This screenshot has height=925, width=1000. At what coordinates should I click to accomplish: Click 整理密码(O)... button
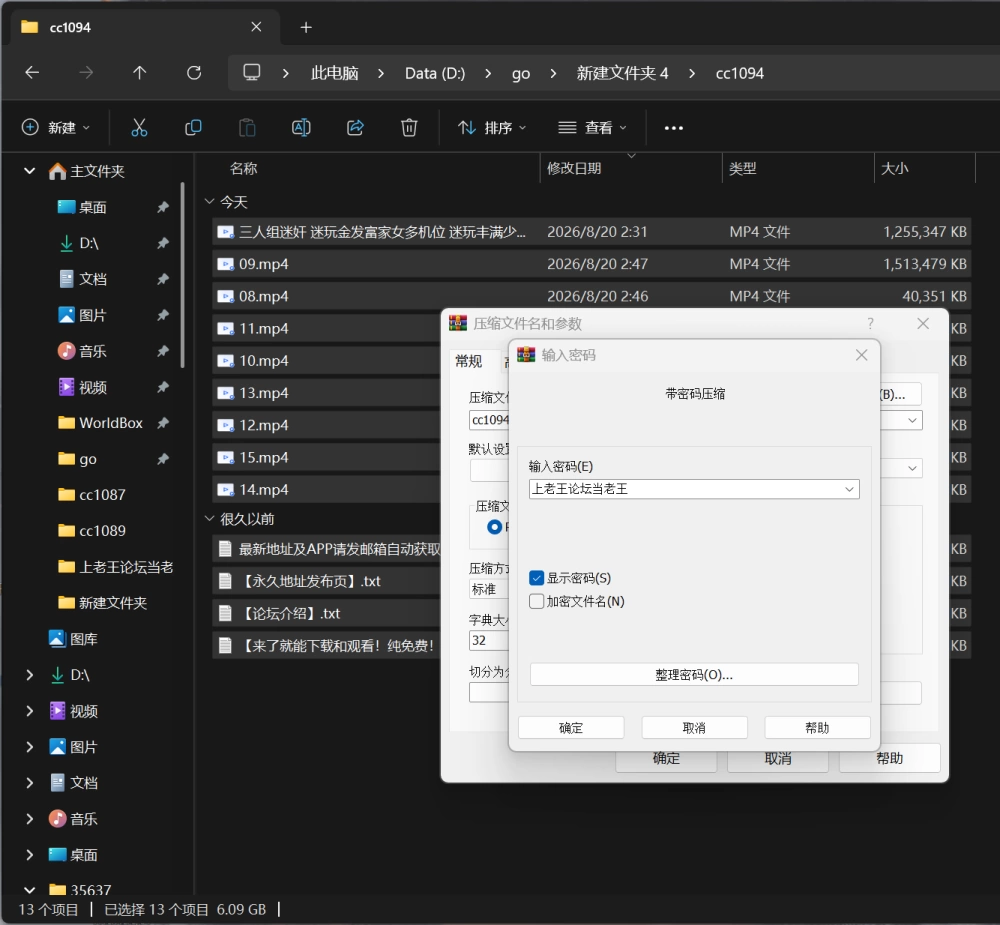coord(694,674)
